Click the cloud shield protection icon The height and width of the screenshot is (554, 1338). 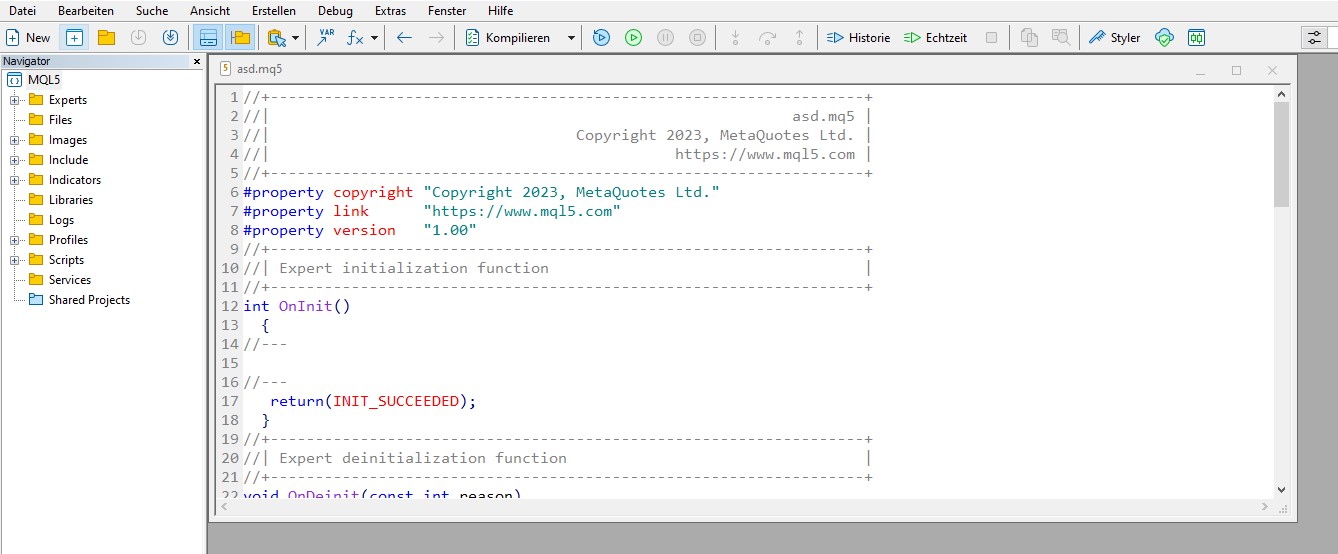click(1164, 37)
